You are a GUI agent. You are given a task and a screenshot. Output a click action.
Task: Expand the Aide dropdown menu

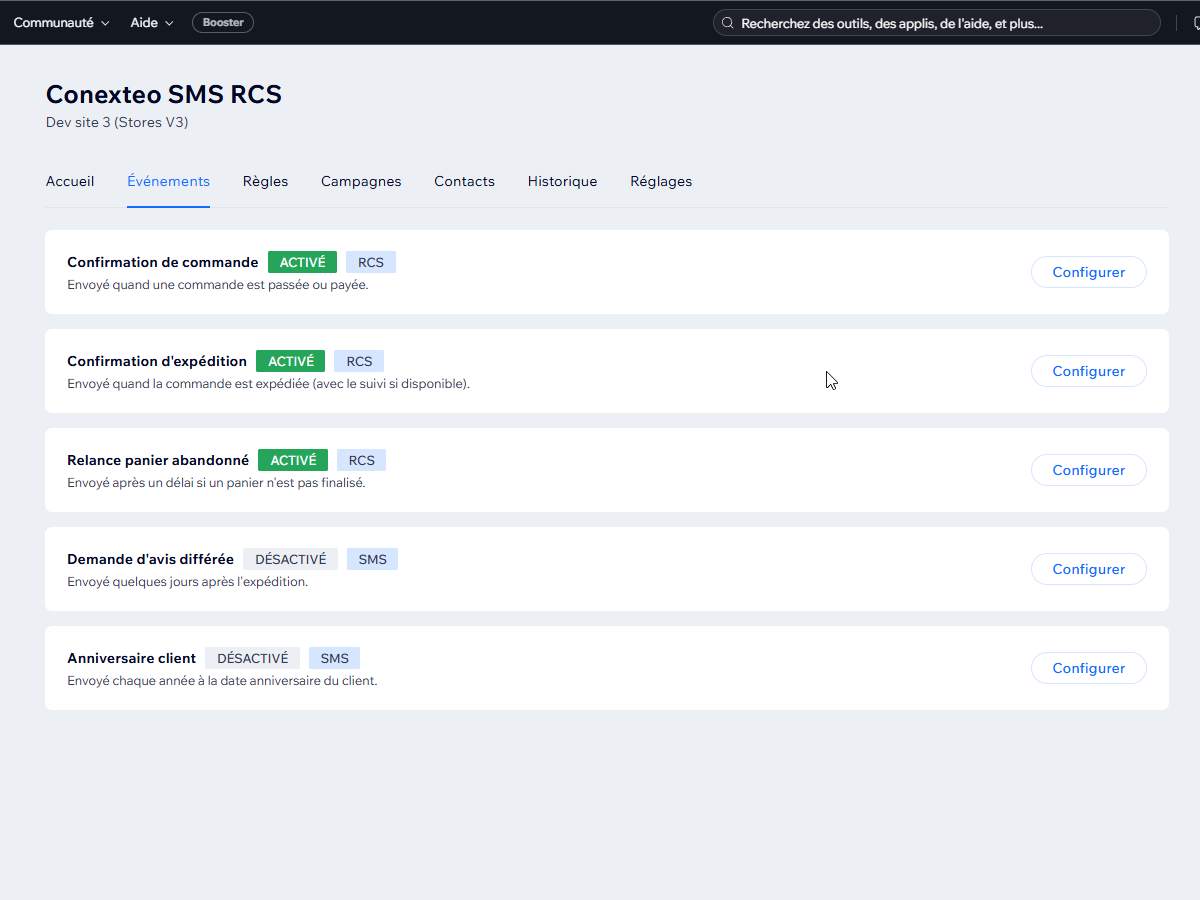(152, 22)
